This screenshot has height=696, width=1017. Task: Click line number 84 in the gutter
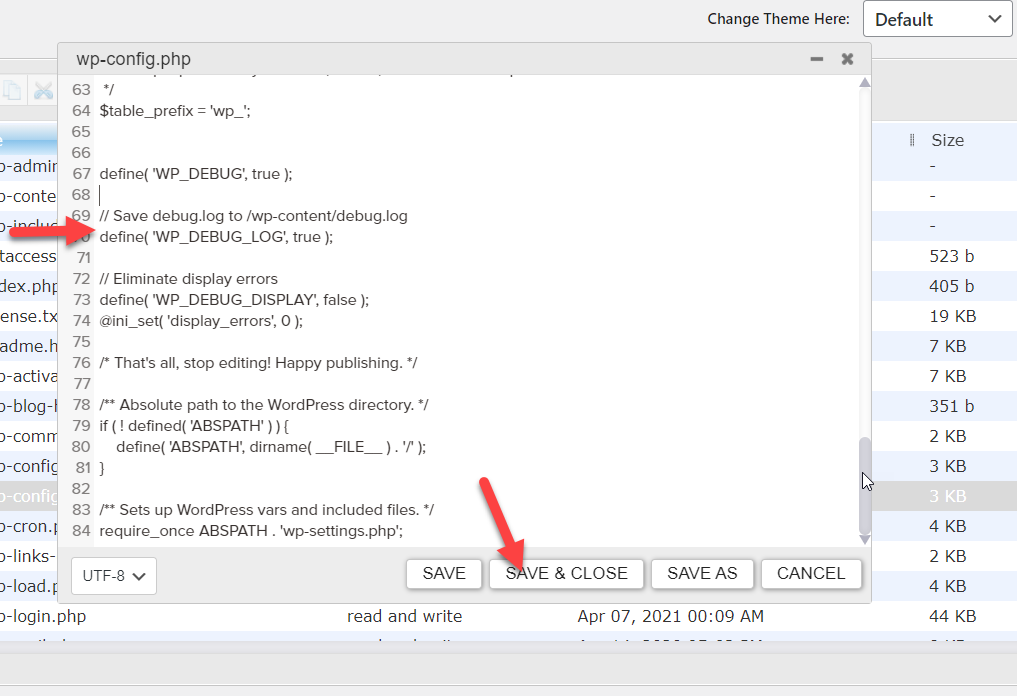tap(81, 531)
